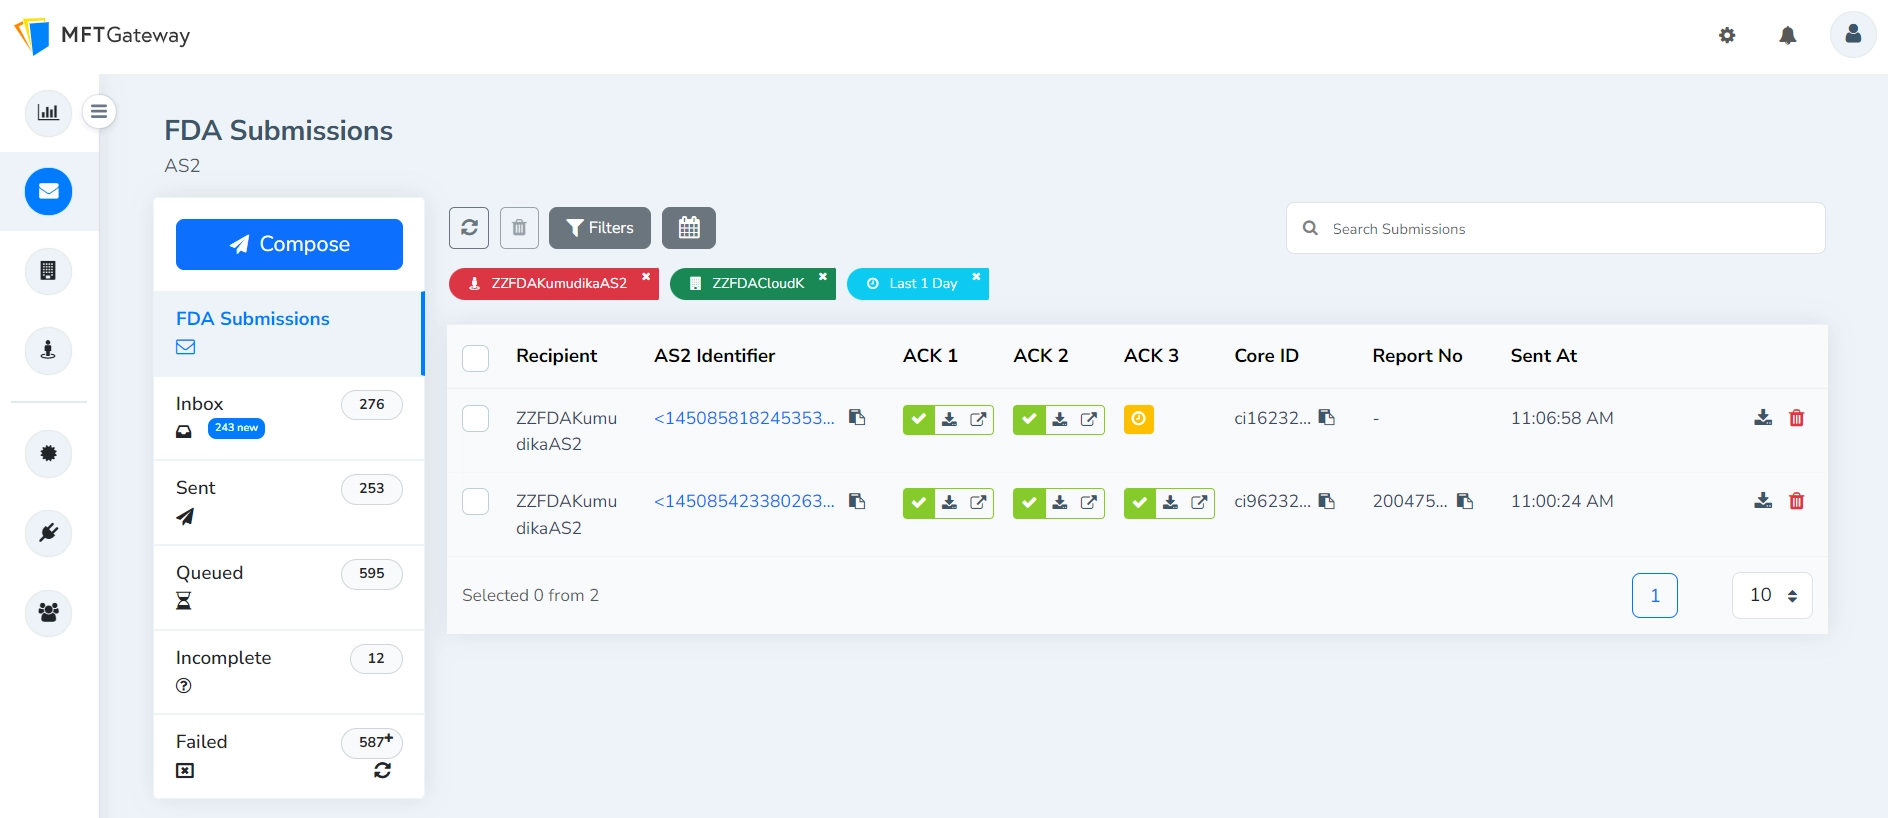Copy AS2 identifier of first submission

tap(857, 417)
